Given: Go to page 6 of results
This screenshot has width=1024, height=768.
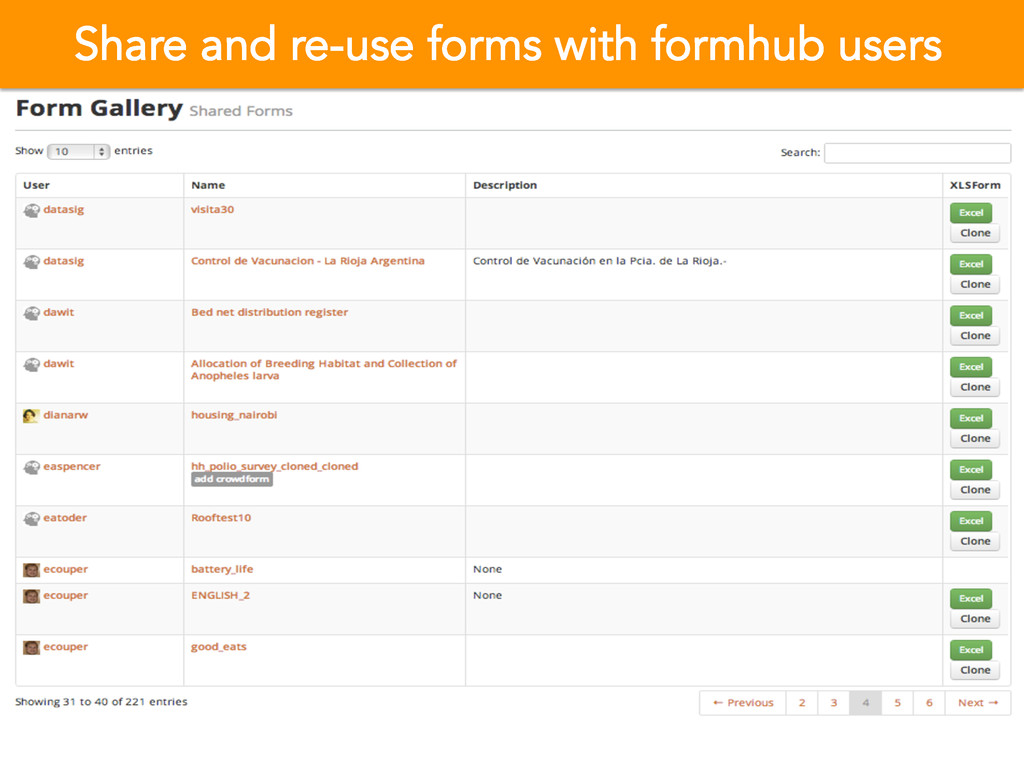Looking at the screenshot, I should 929,703.
